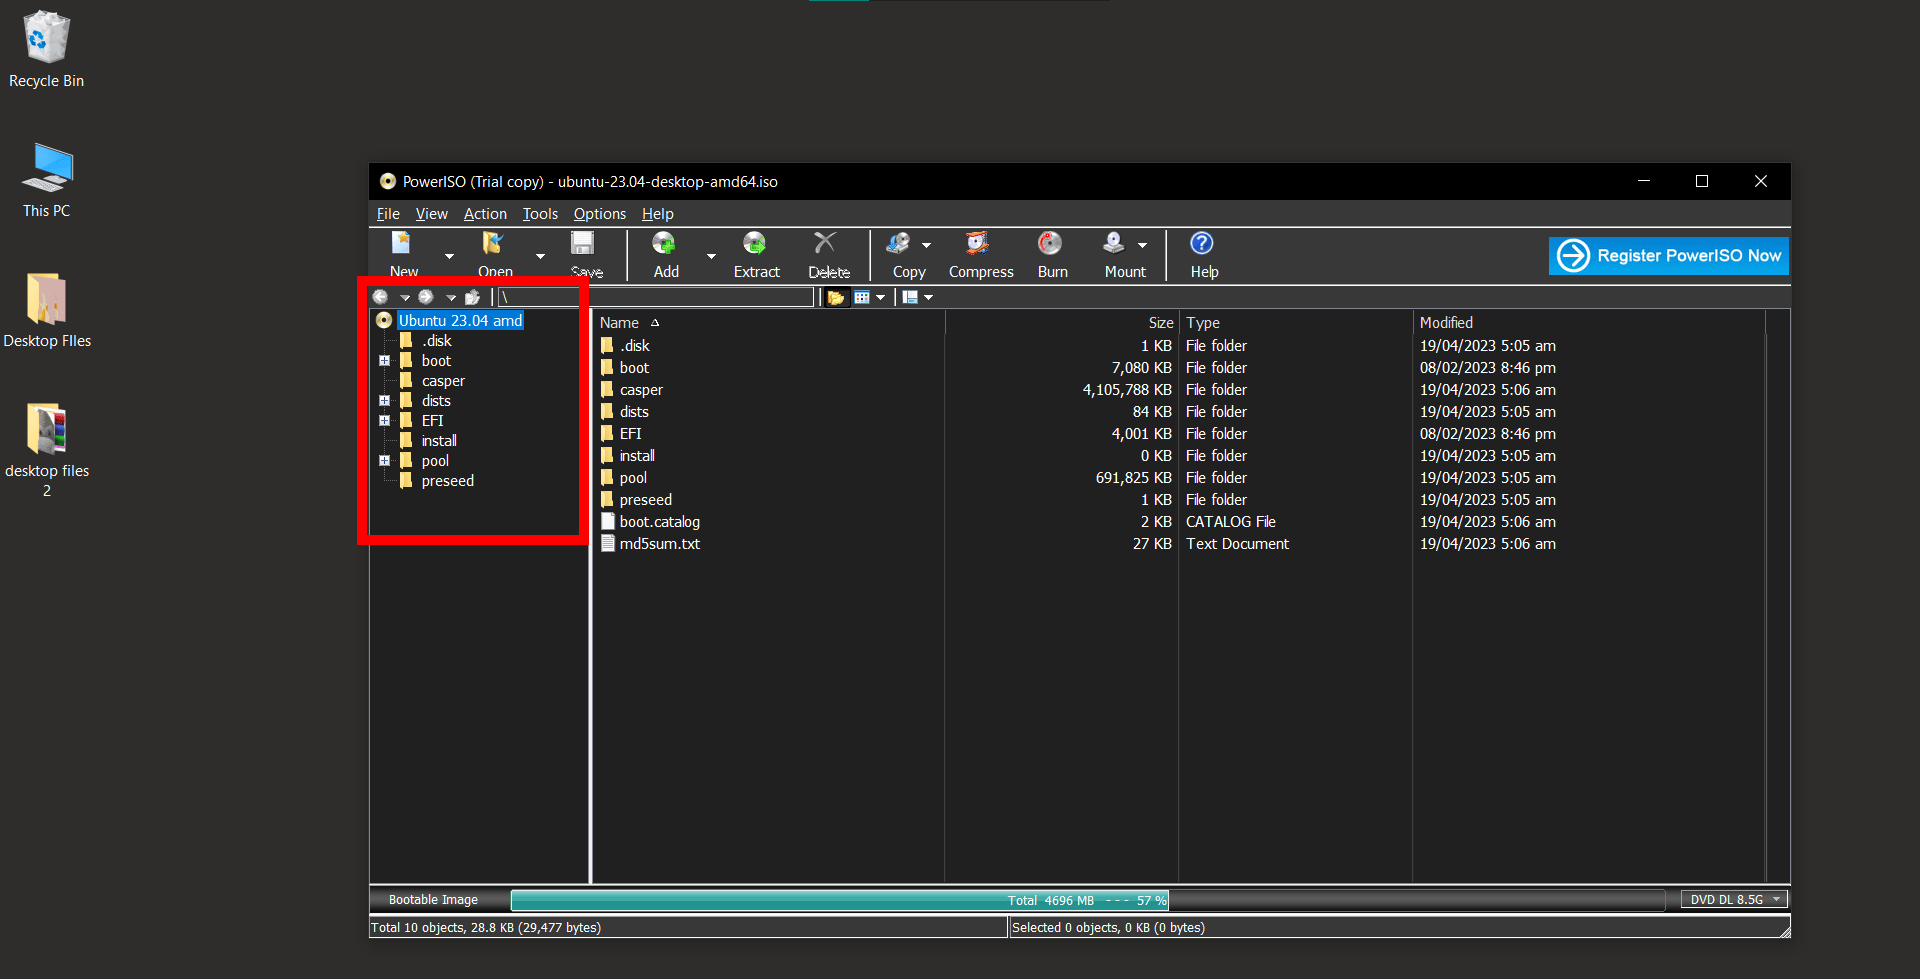Expand the boot folder in the tree

385,360
